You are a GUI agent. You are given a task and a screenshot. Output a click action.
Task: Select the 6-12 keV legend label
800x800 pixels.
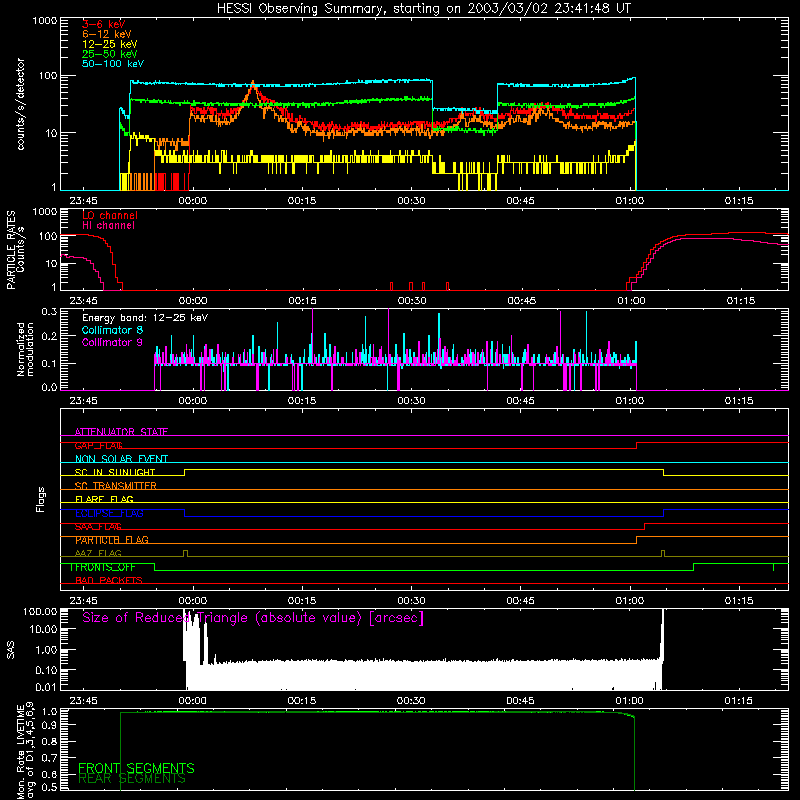pos(107,34)
